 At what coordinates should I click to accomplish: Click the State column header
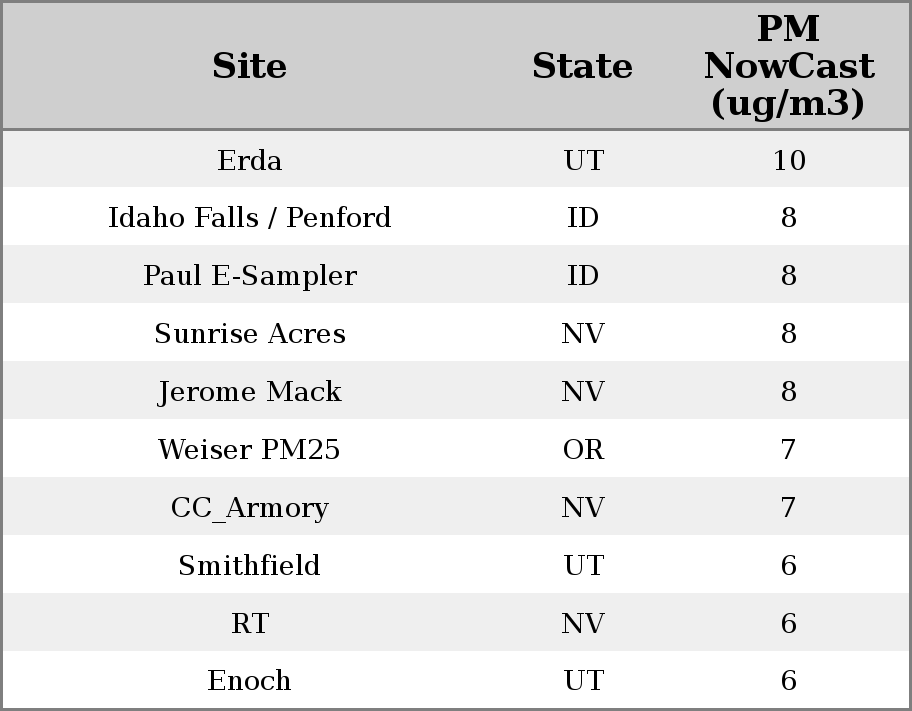coord(582,67)
